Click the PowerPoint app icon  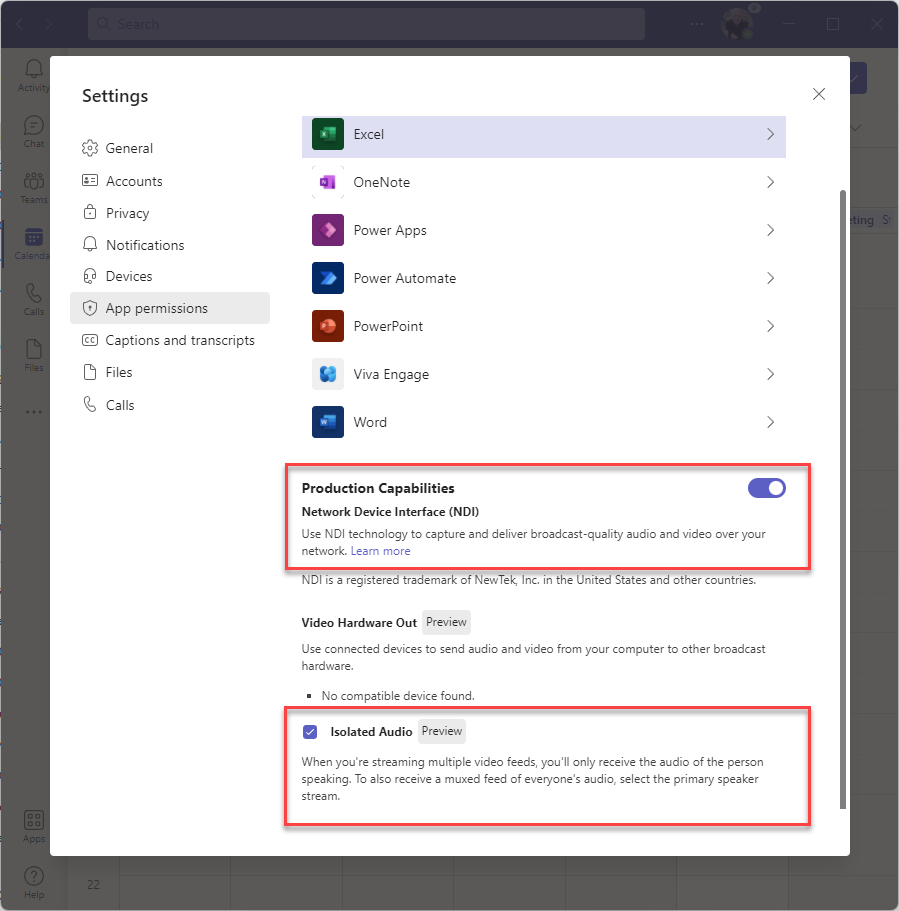328,327
